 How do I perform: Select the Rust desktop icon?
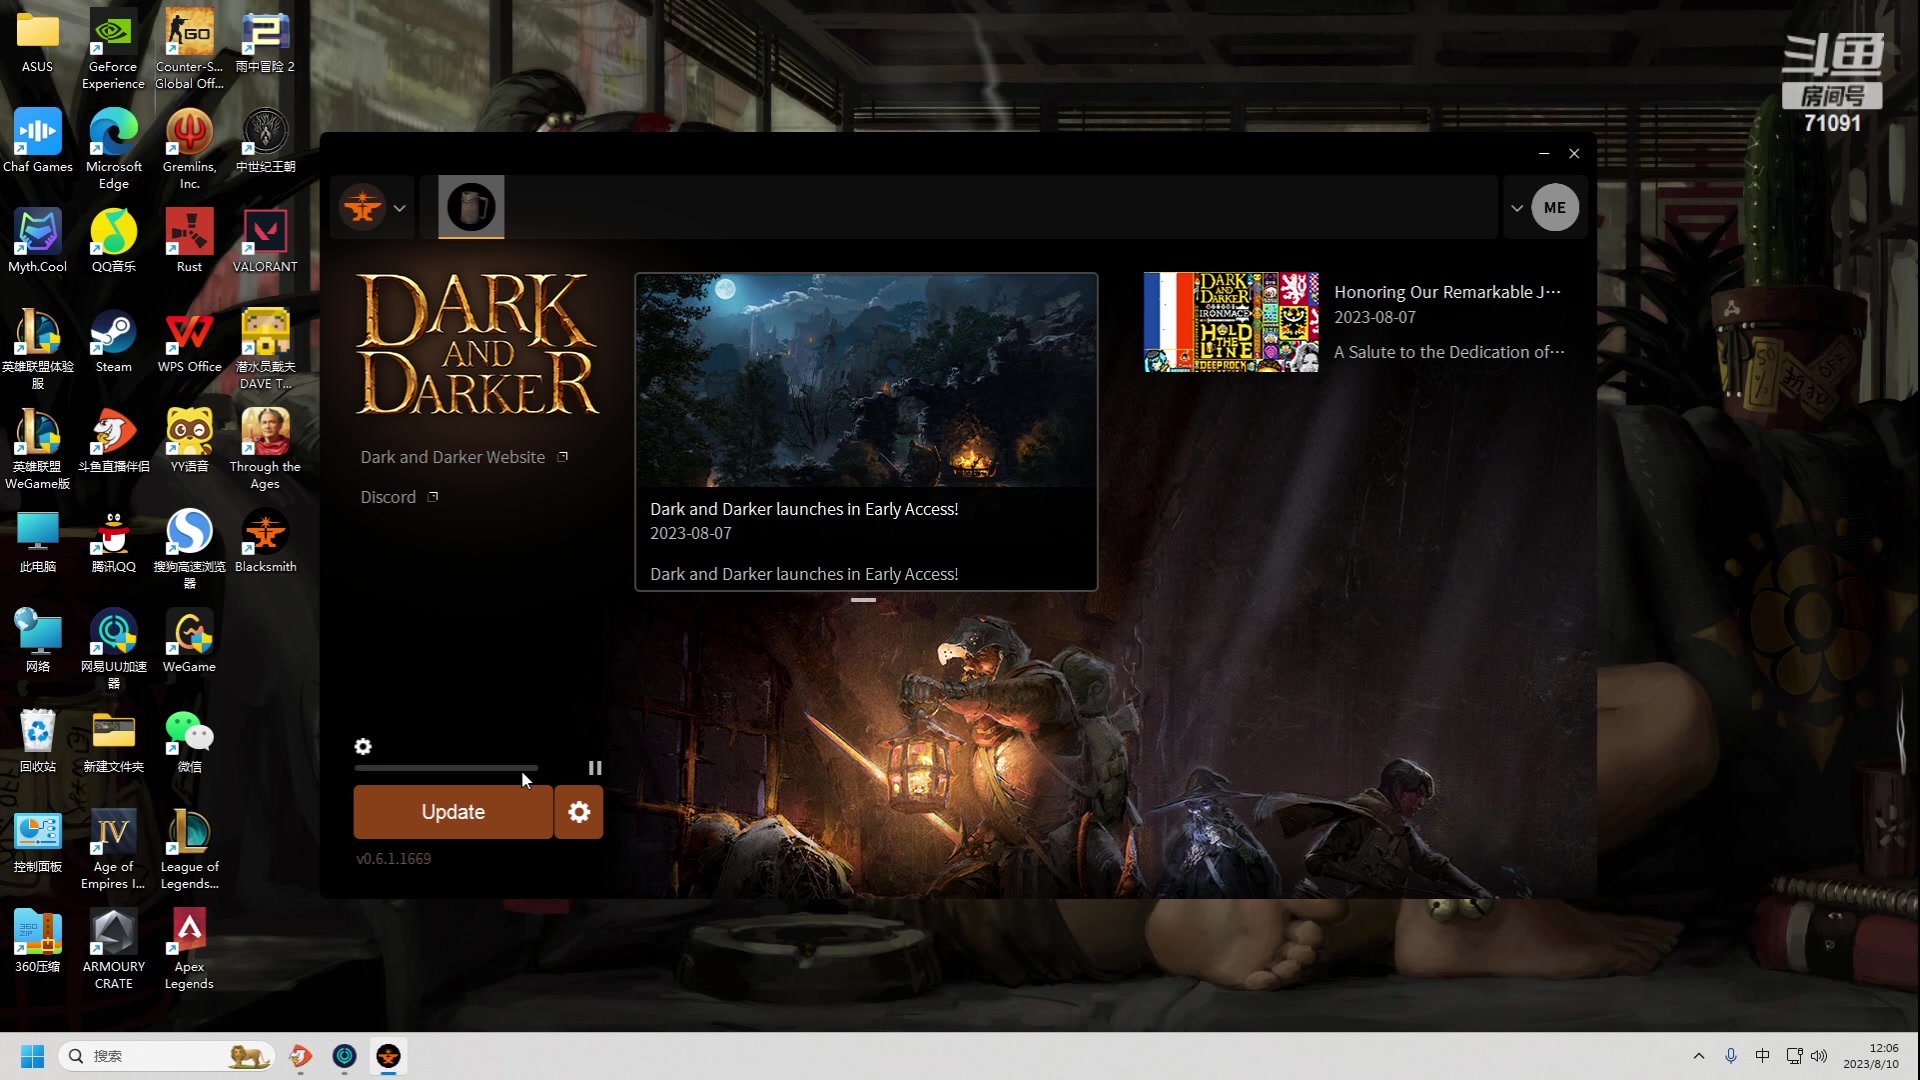[189, 241]
